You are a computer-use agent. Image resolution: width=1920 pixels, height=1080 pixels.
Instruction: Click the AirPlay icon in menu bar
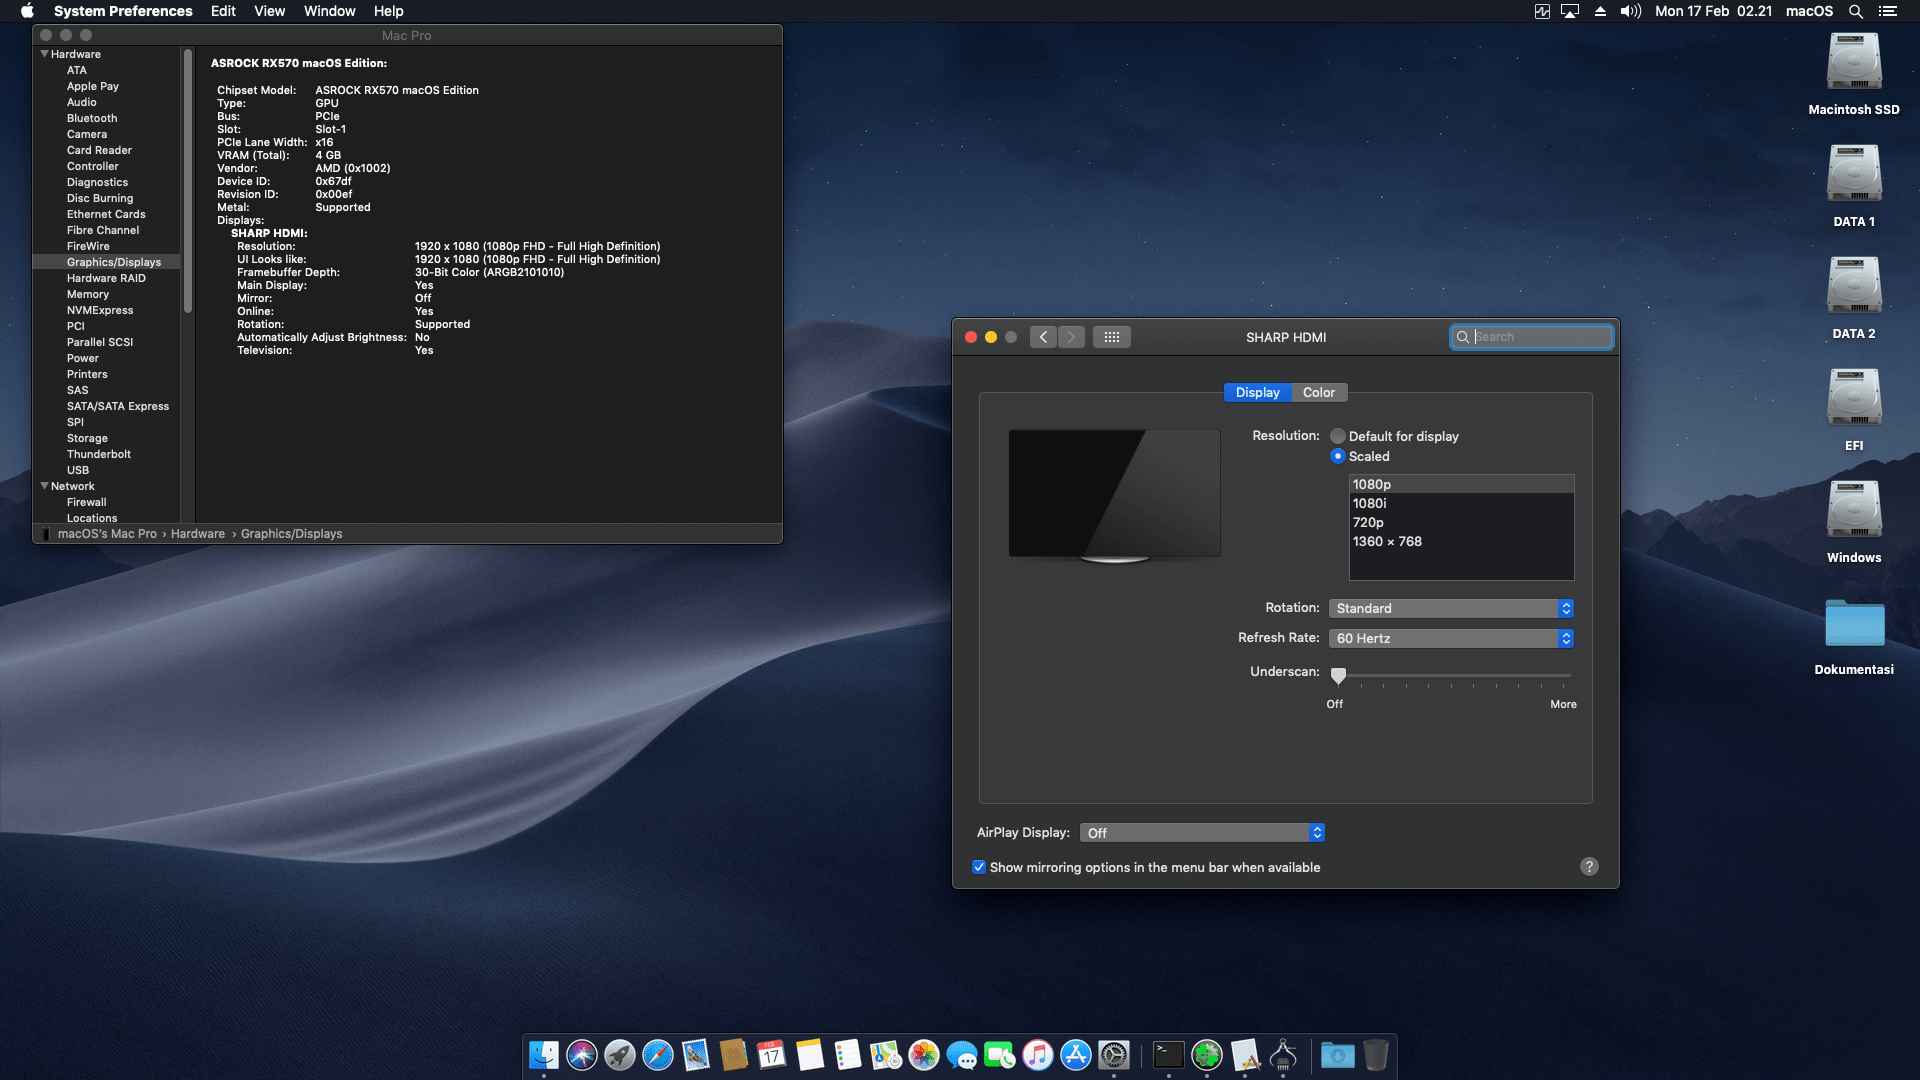[1570, 11]
